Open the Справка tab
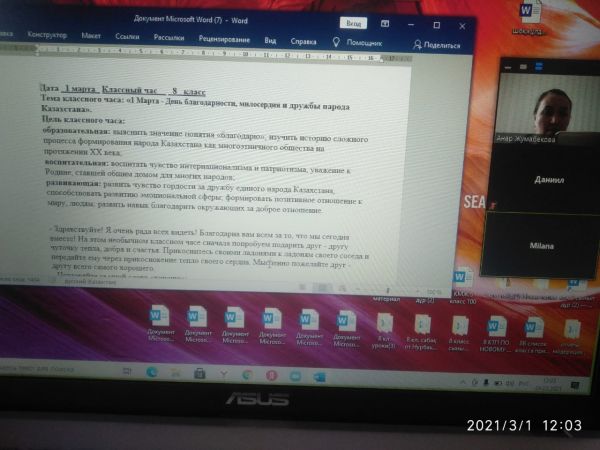Viewport: 600px width, 450px height. 303,41
